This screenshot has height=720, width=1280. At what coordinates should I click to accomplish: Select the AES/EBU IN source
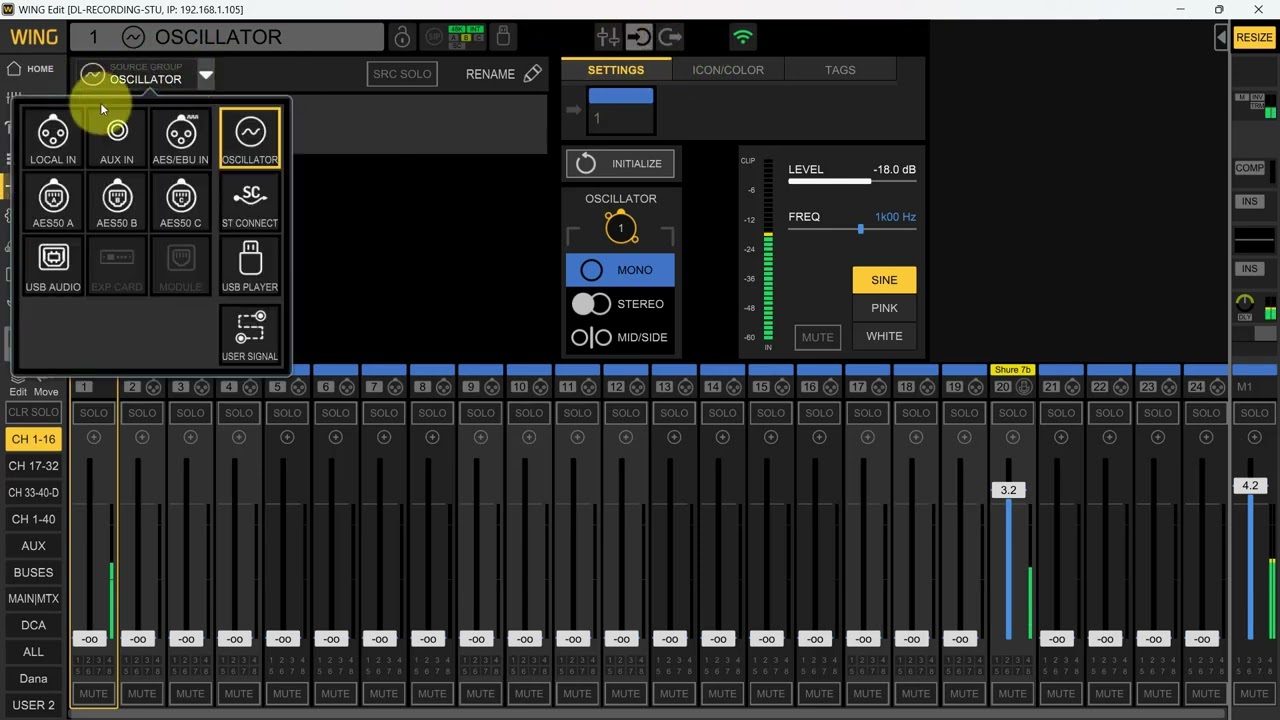[x=181, y=139]
